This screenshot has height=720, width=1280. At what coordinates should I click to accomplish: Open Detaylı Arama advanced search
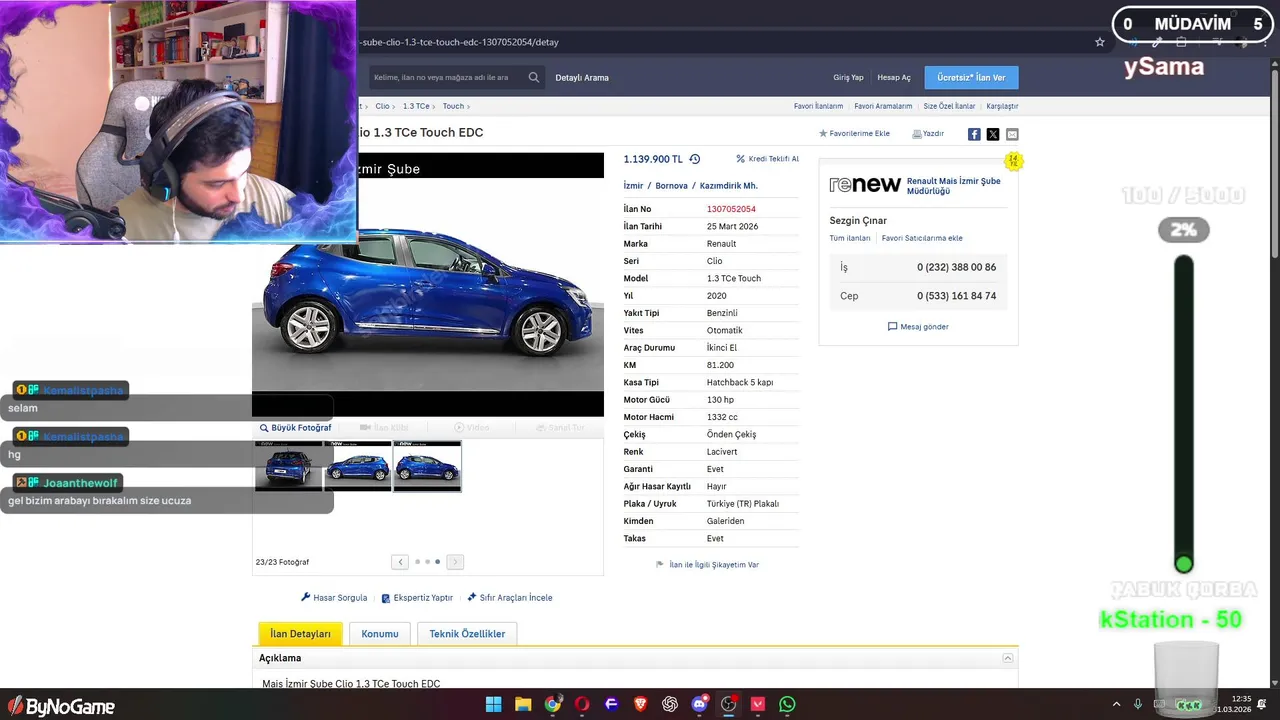[582, 77]
